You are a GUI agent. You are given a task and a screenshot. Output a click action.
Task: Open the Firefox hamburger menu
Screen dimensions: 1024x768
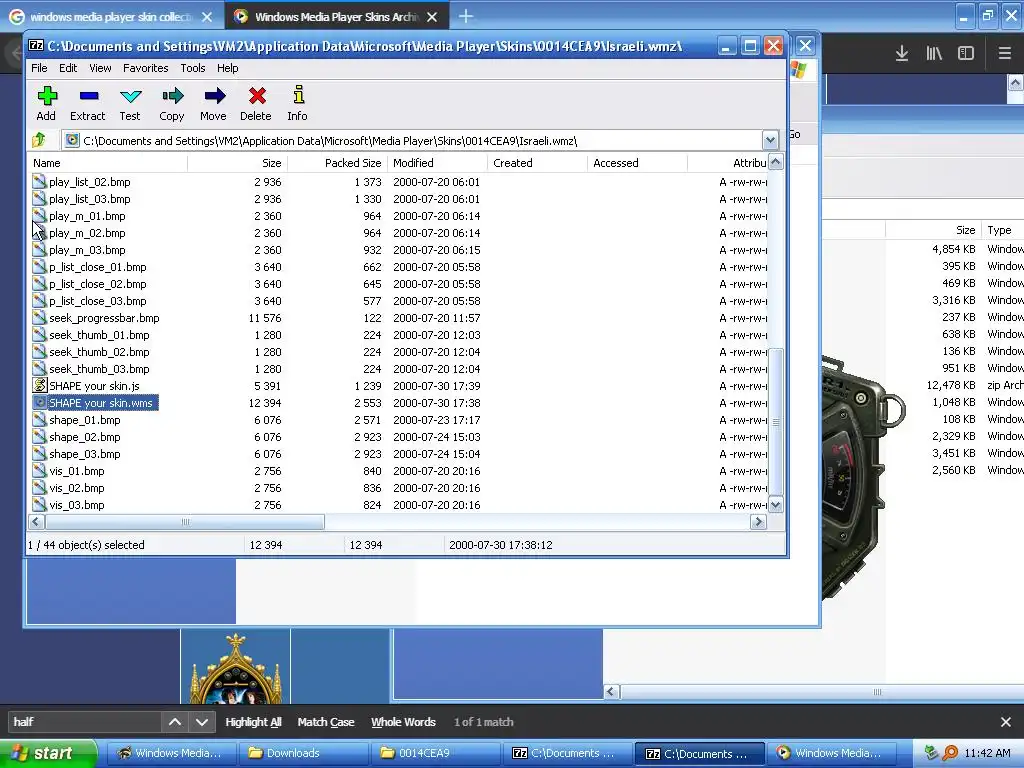coord(1005,53)
